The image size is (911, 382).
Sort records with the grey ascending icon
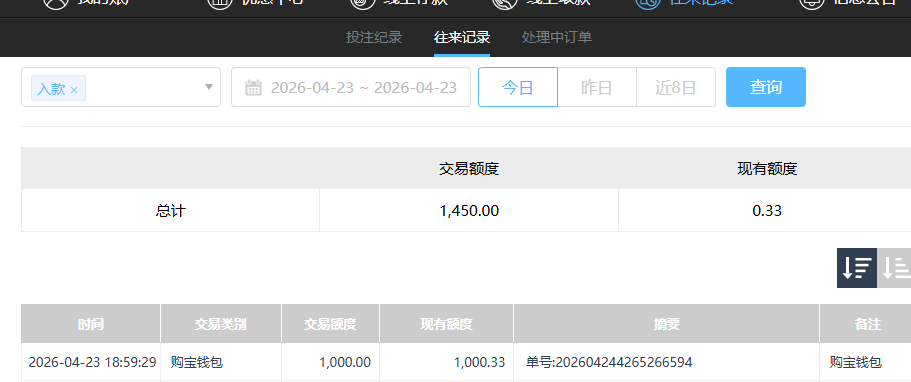(894, 268)
